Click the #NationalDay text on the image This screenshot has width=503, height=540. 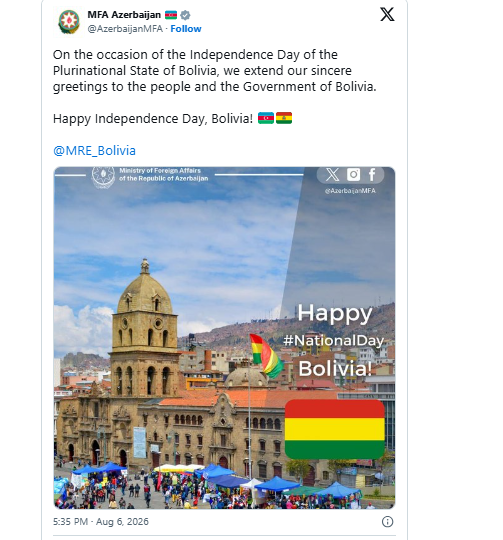point(333,341)
